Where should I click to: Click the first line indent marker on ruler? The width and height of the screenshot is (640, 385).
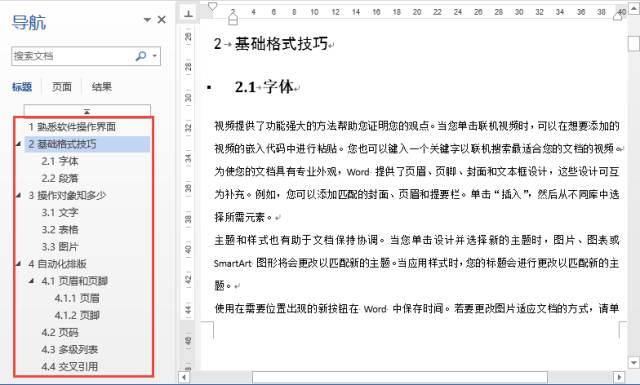coord(212,6)
